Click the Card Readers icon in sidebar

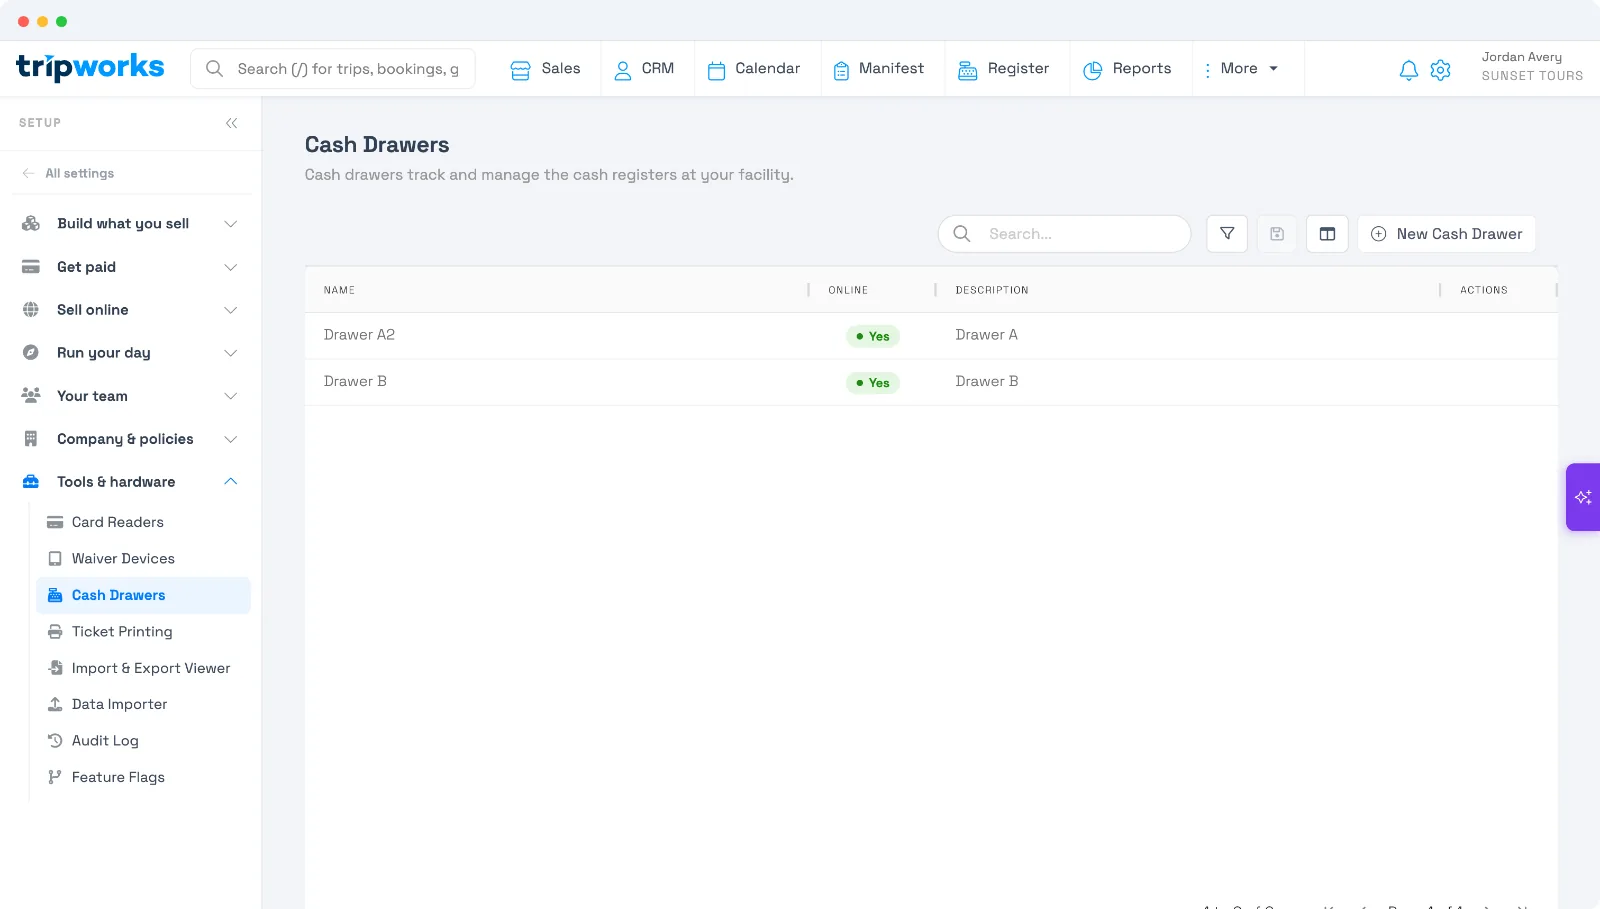[x=55, y=522]
